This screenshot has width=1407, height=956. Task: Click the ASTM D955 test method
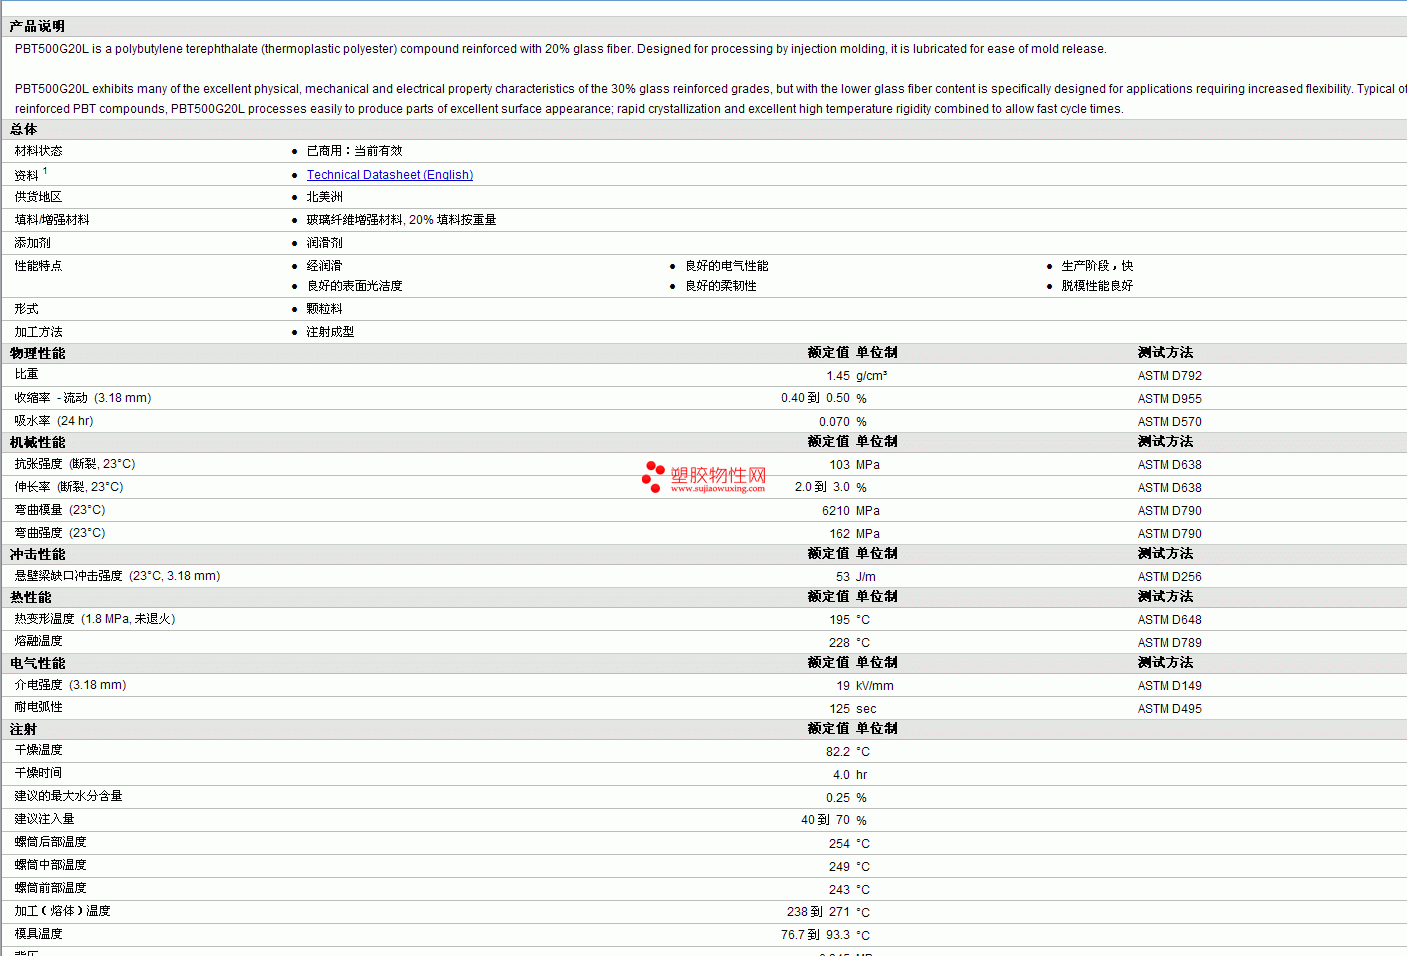(x=1170, y=399)
